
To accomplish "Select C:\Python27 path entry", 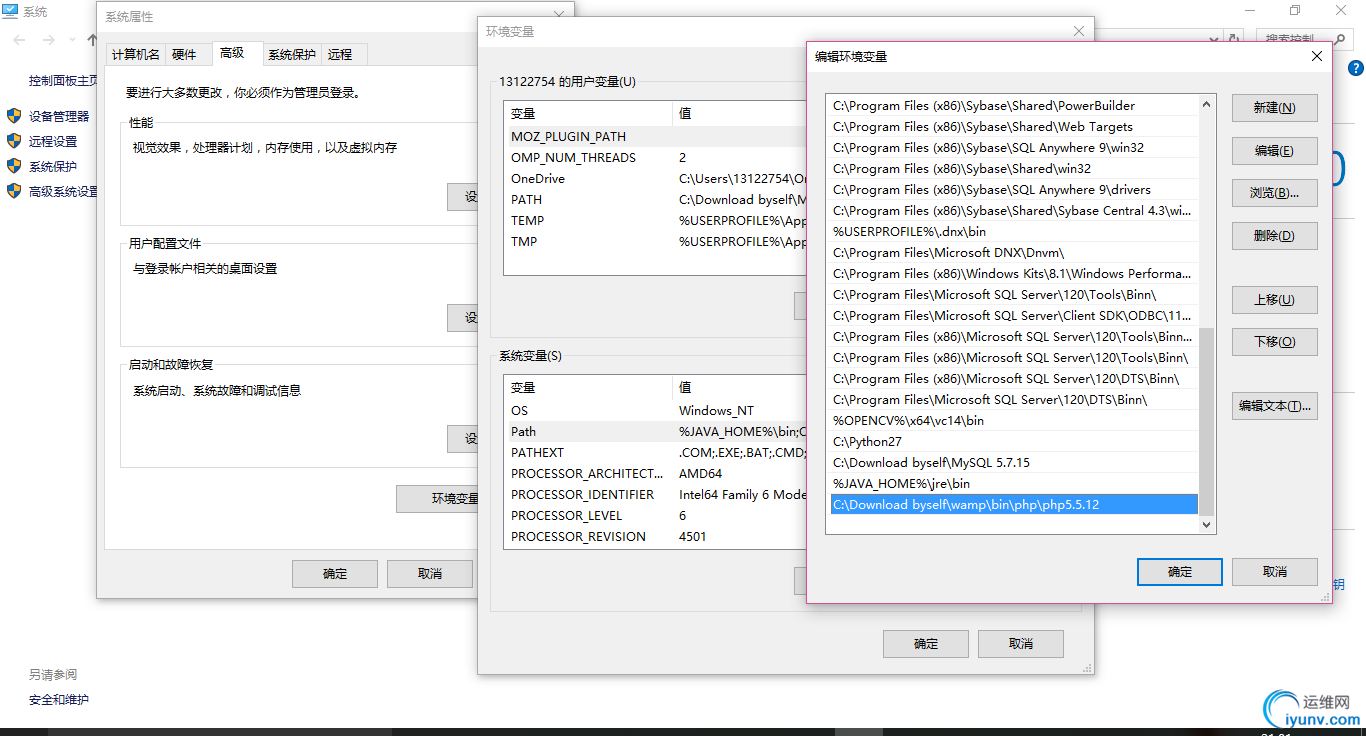I will pyautogui.click(x=1014, y=442).
